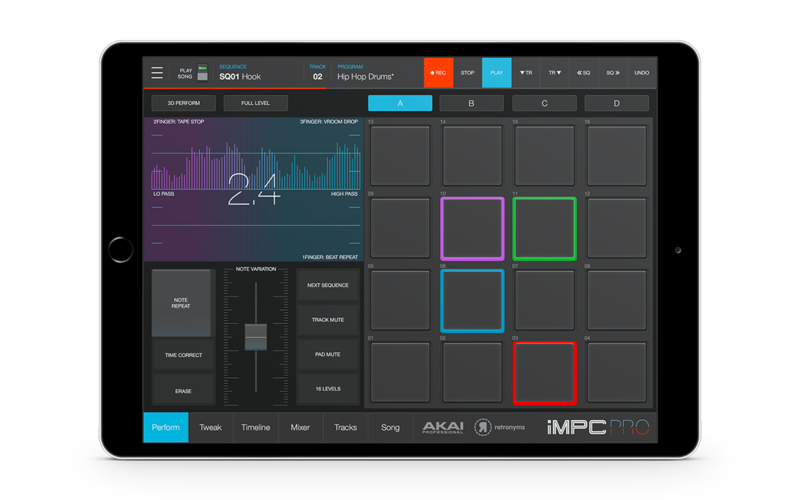The image size is (800, 500).
Task: Toggle the Full Level button
Action: point(255,103)
